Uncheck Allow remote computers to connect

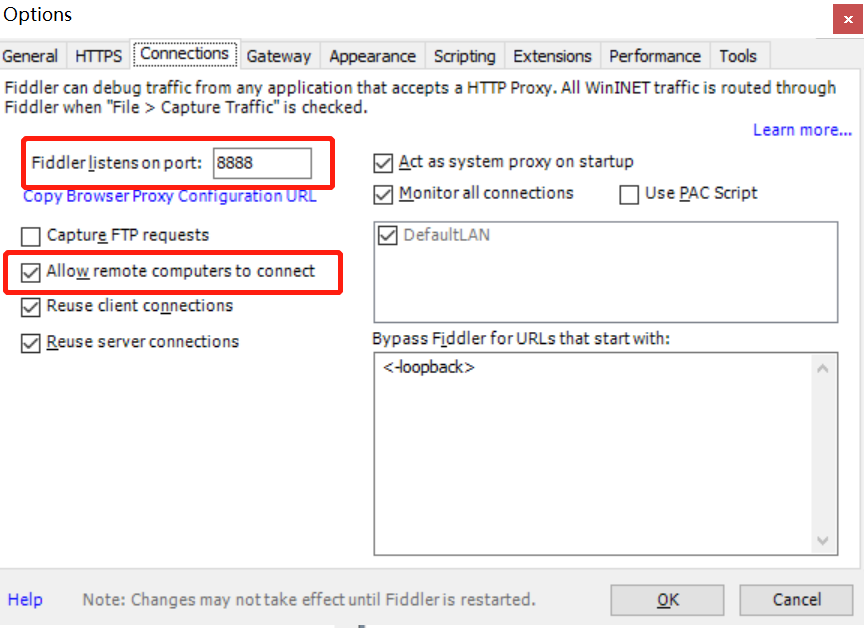click(31, 272)
